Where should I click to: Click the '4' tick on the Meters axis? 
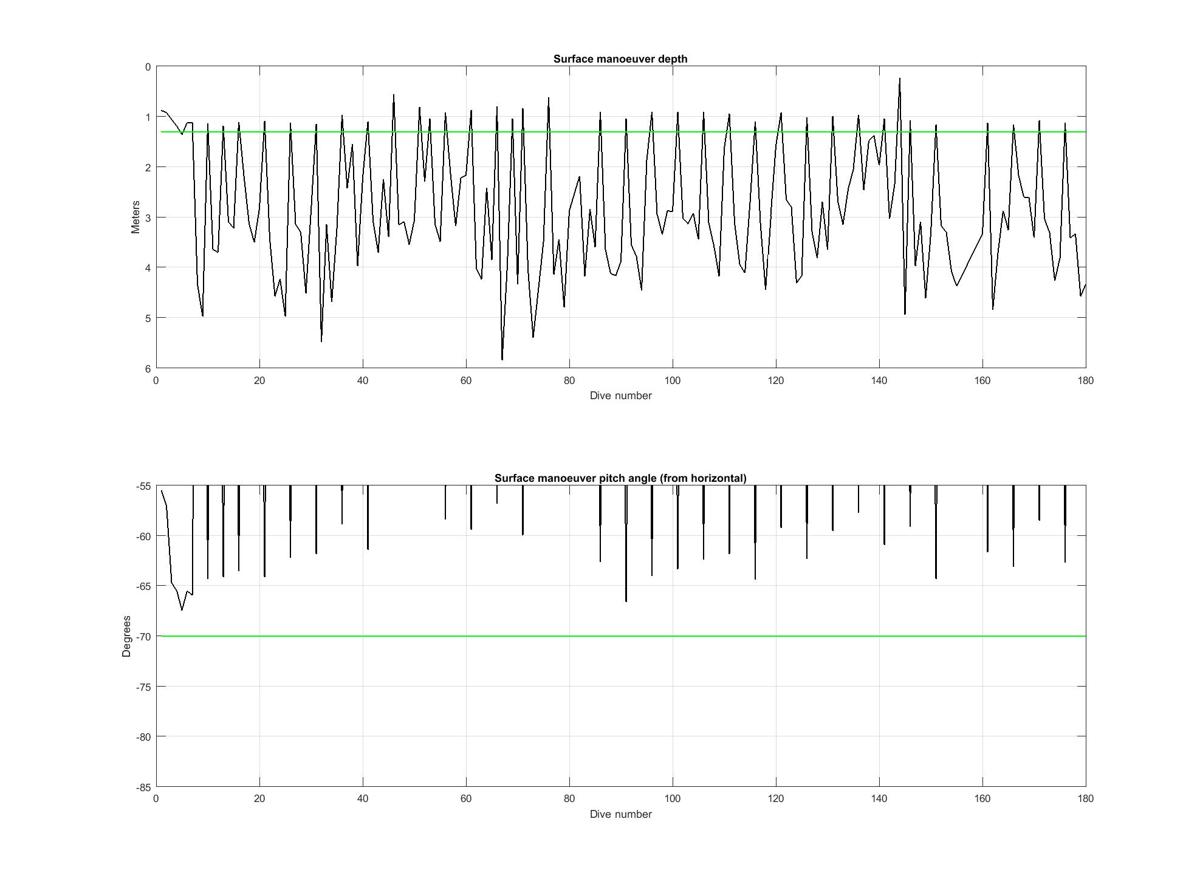148,268
